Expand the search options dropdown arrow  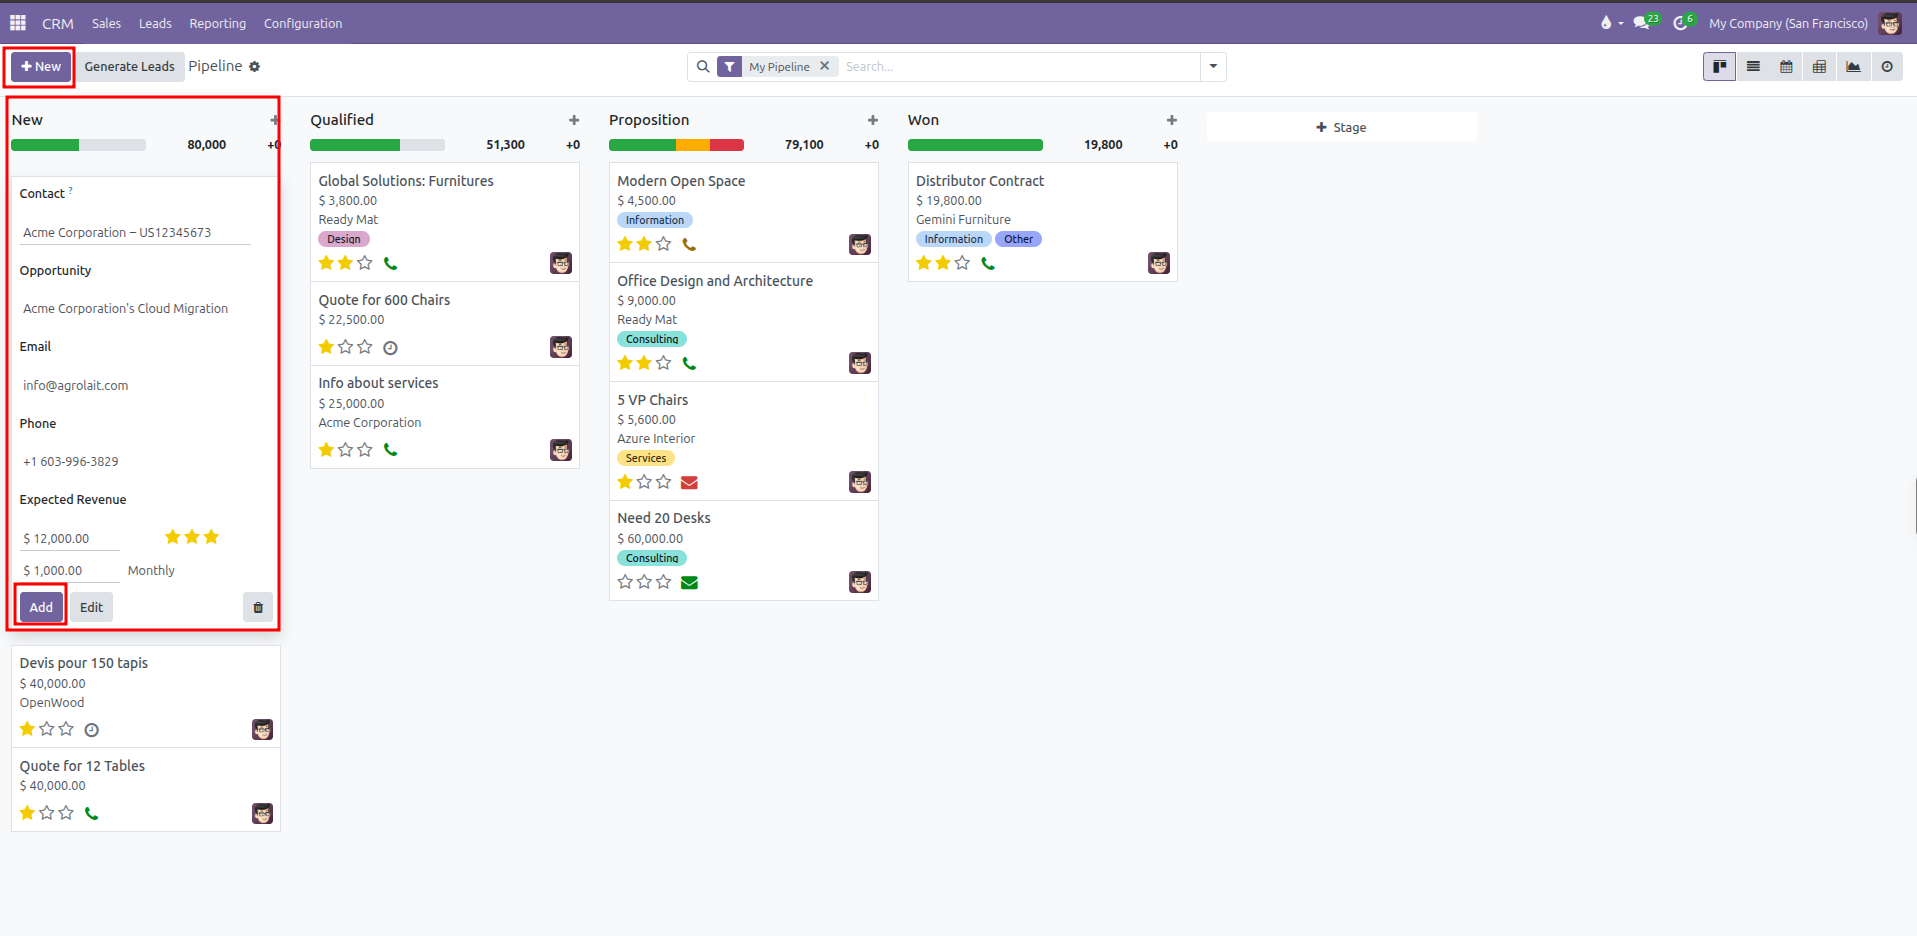point(1213,67)
